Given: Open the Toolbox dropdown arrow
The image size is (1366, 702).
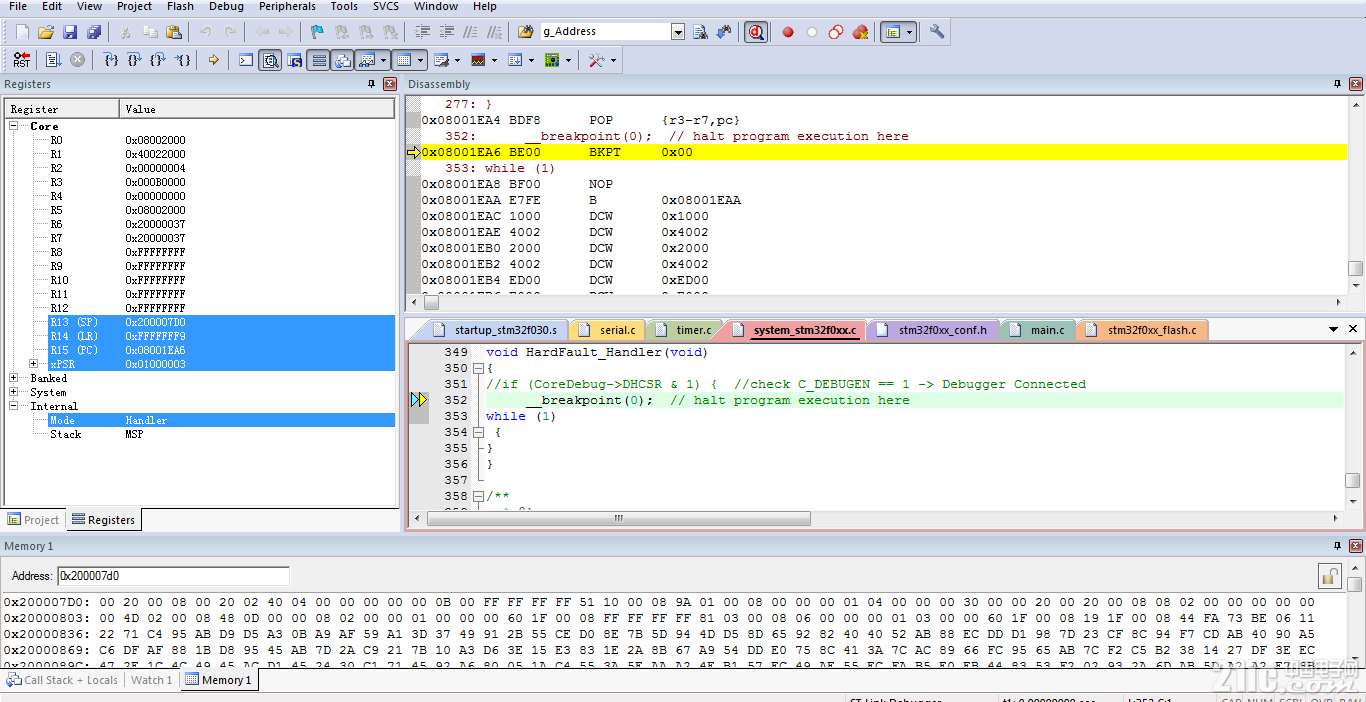Looking at the screenshot, I should click(613, 60).
